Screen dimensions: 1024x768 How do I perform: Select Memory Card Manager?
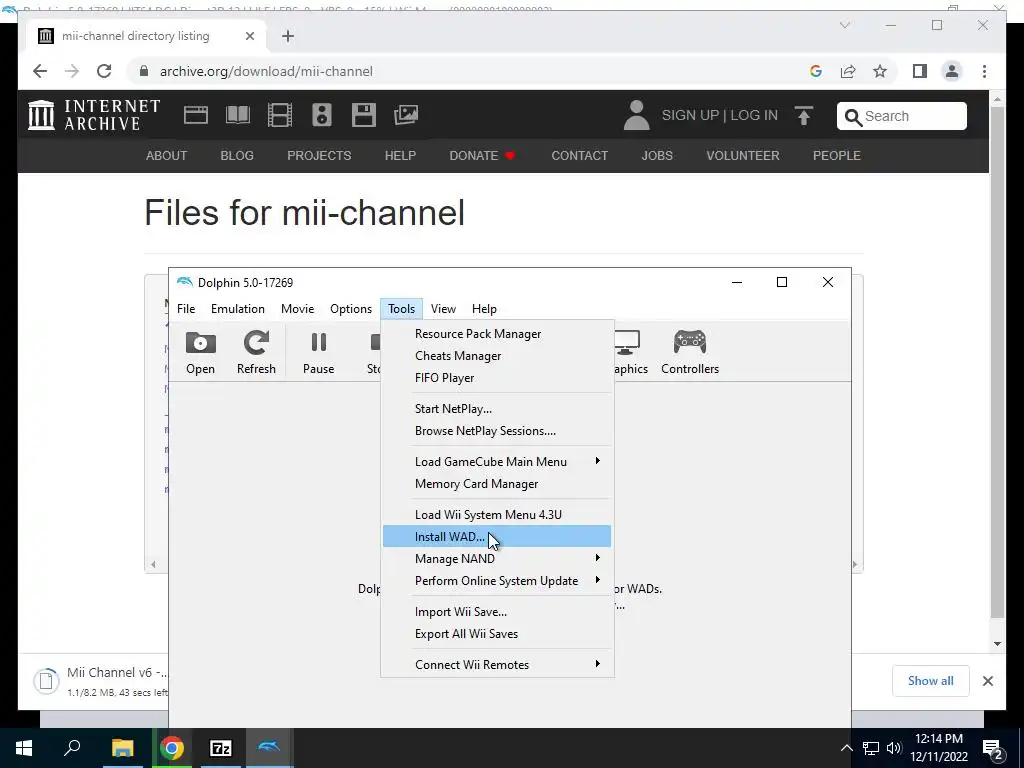coord(497,484)
